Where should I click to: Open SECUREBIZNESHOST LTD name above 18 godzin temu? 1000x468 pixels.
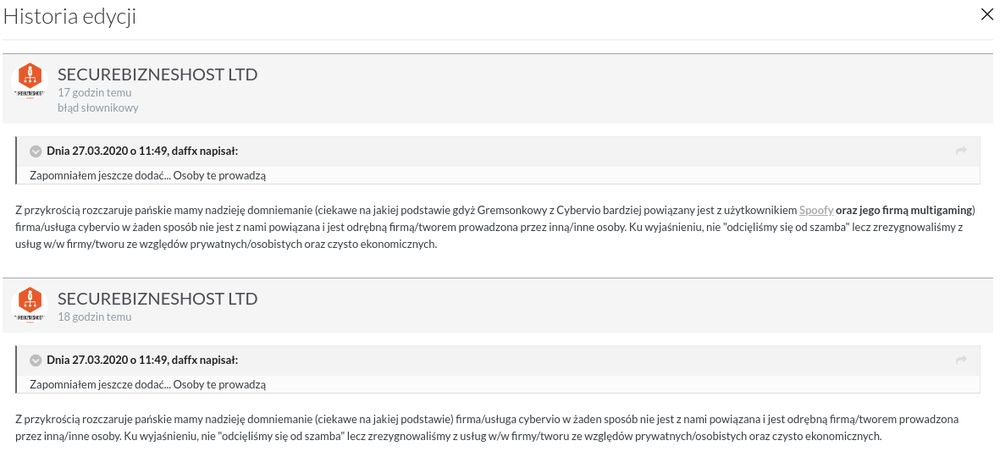(157, 298)
